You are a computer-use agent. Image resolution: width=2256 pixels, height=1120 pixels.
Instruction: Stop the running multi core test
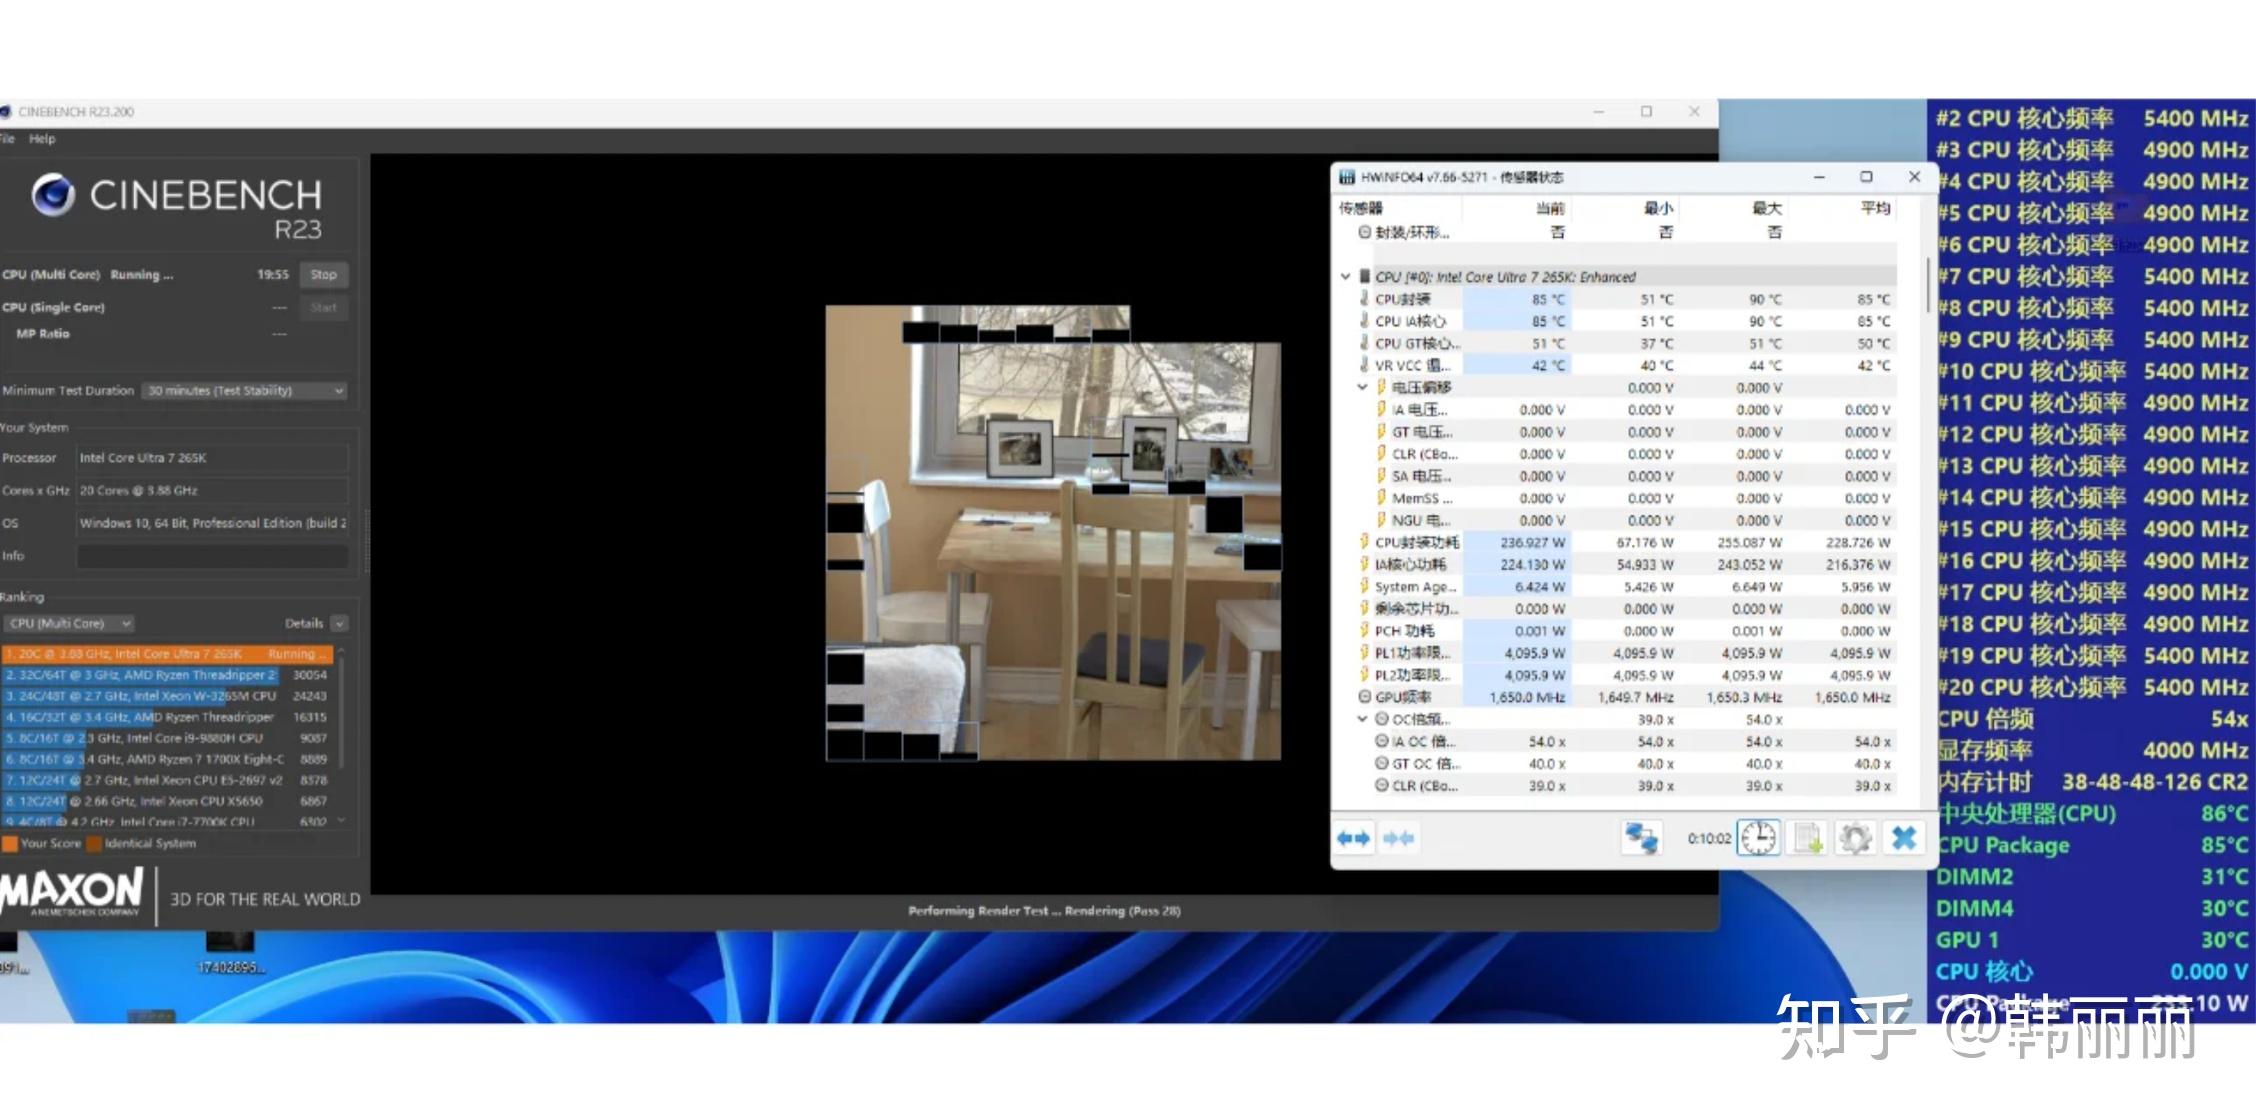coord(323,274)
